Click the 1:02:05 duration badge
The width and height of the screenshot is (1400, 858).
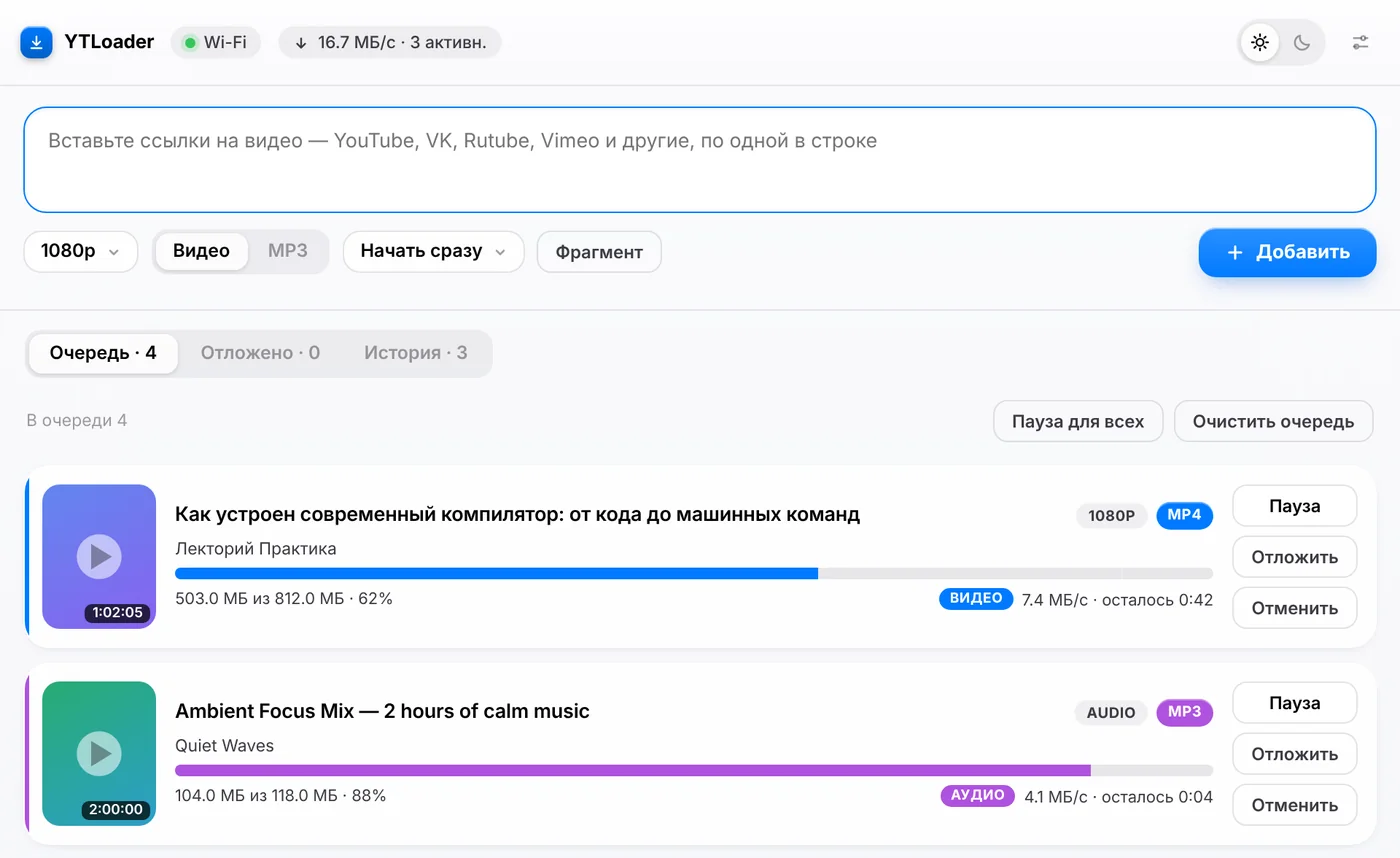tap(118, 613)
